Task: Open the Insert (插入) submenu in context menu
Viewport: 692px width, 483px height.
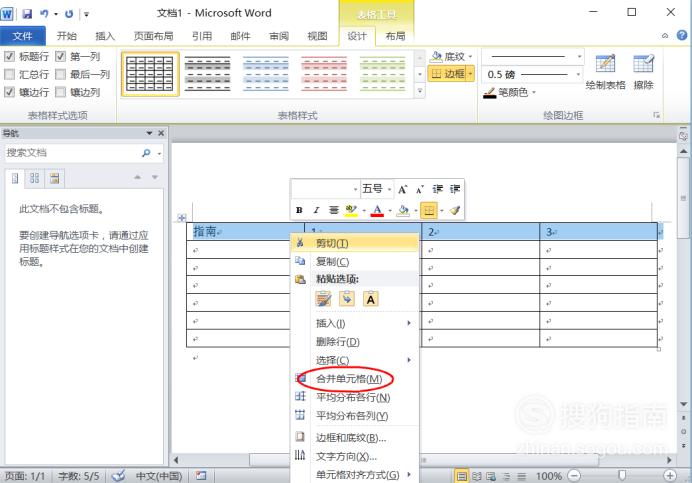Action: click(x=355, y=323)
